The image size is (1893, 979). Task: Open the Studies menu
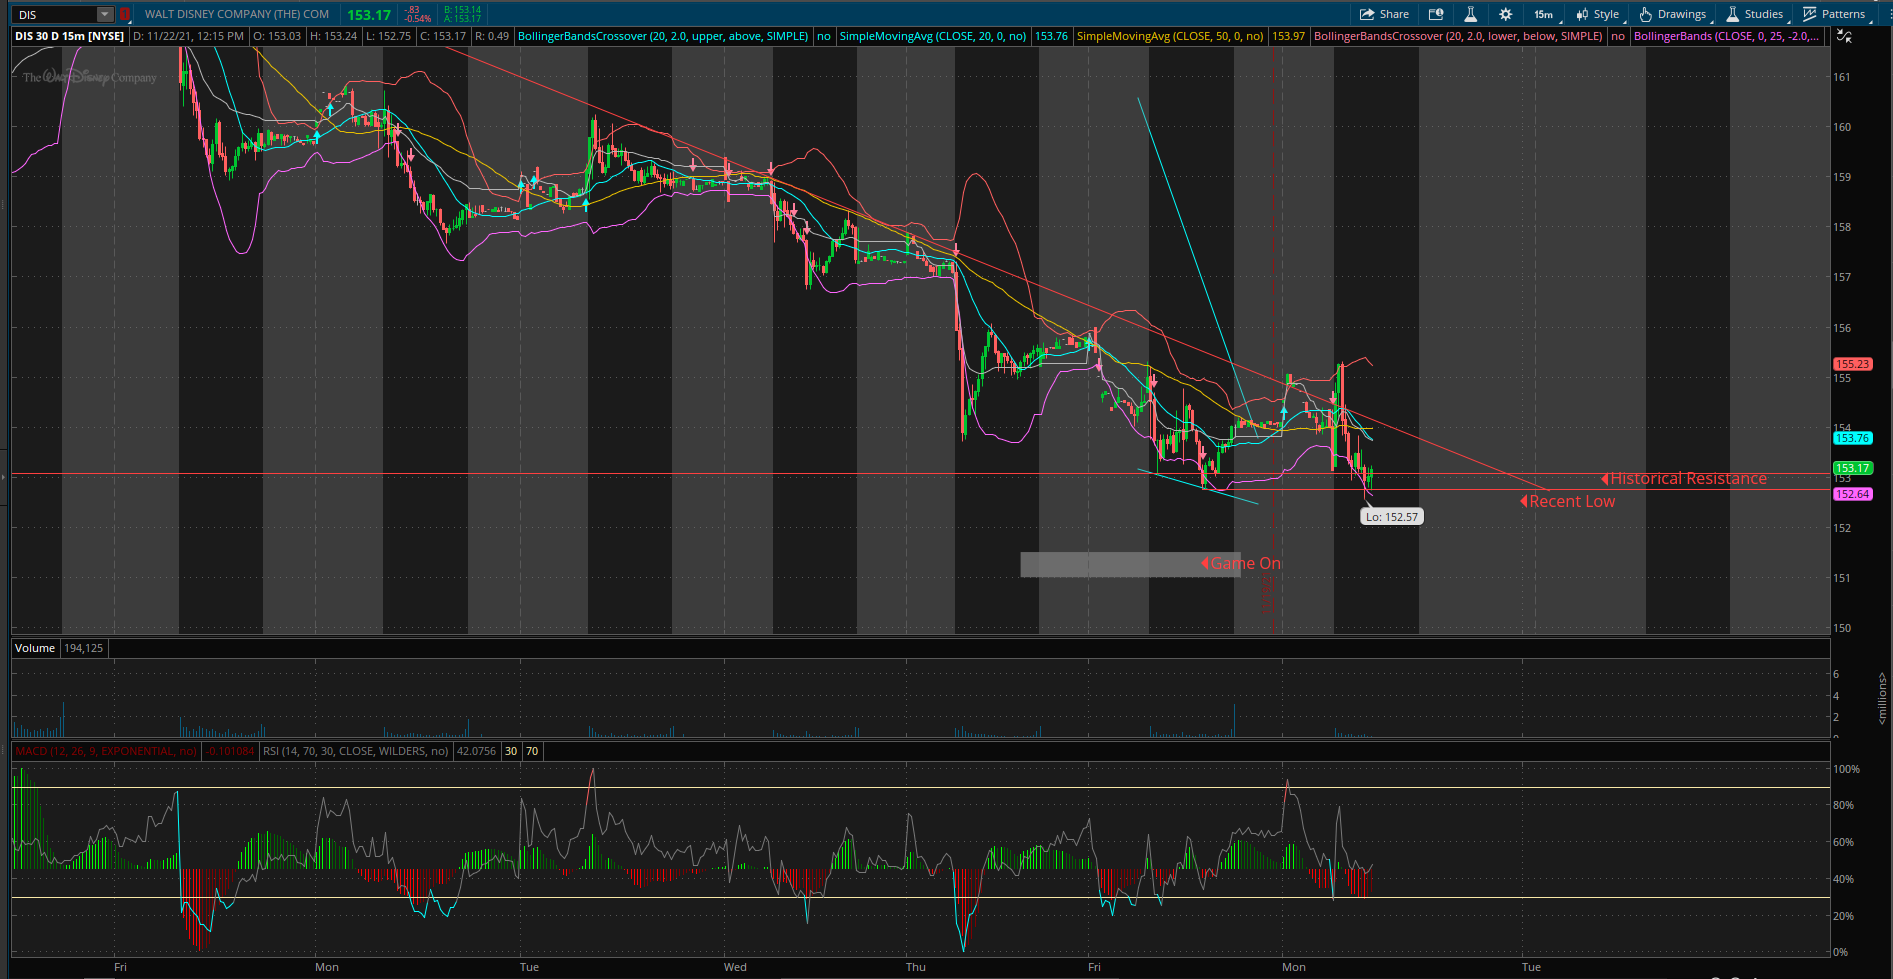point(1755,14)
